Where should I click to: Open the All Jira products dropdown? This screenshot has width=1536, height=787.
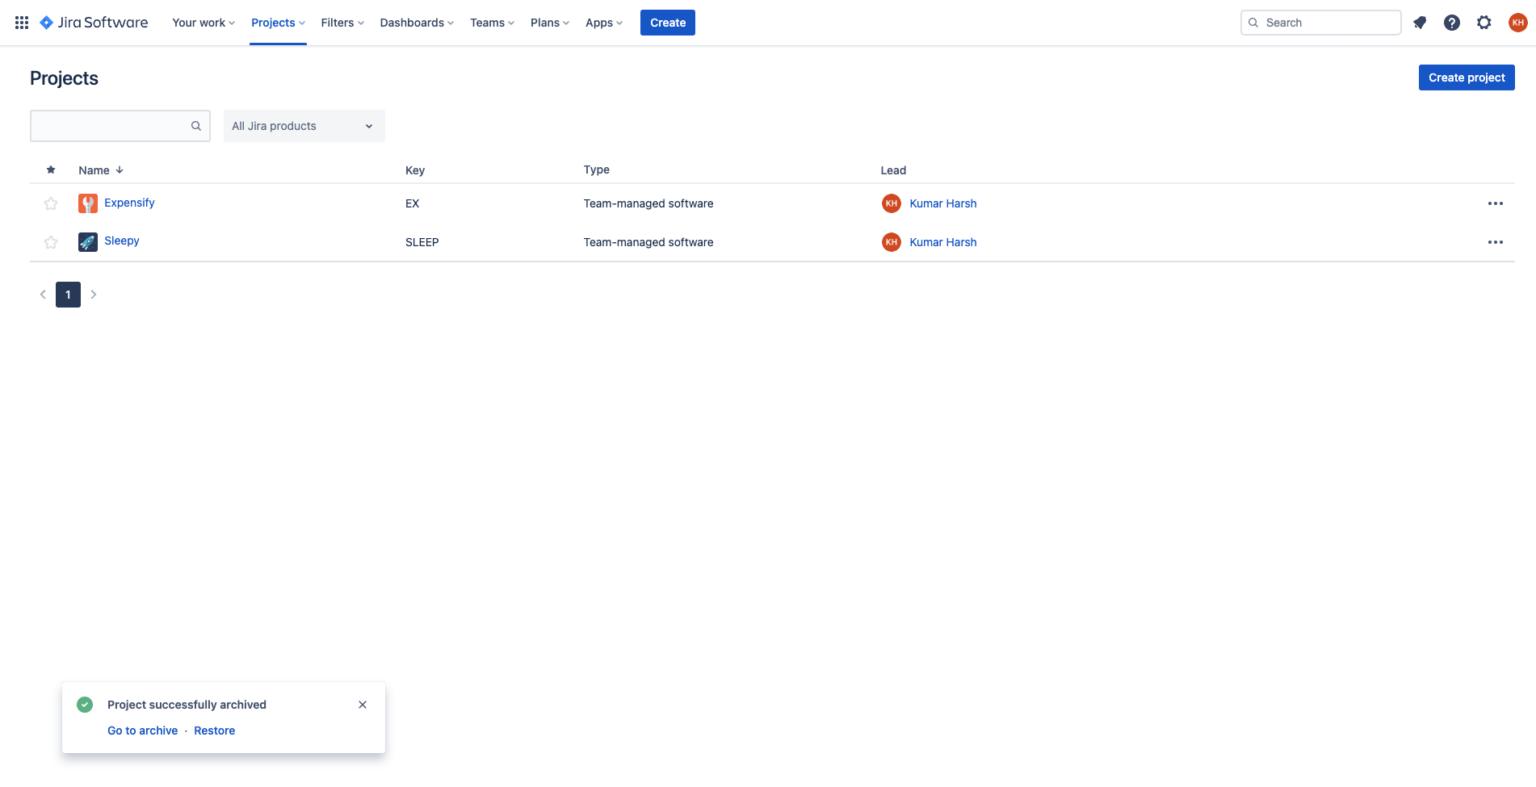[304, 126]
